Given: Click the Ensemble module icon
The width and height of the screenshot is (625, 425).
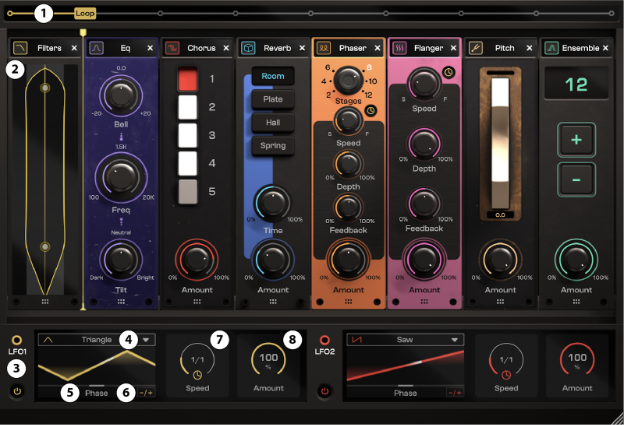Looking at the screenshot, I should [x=551, y=48].
